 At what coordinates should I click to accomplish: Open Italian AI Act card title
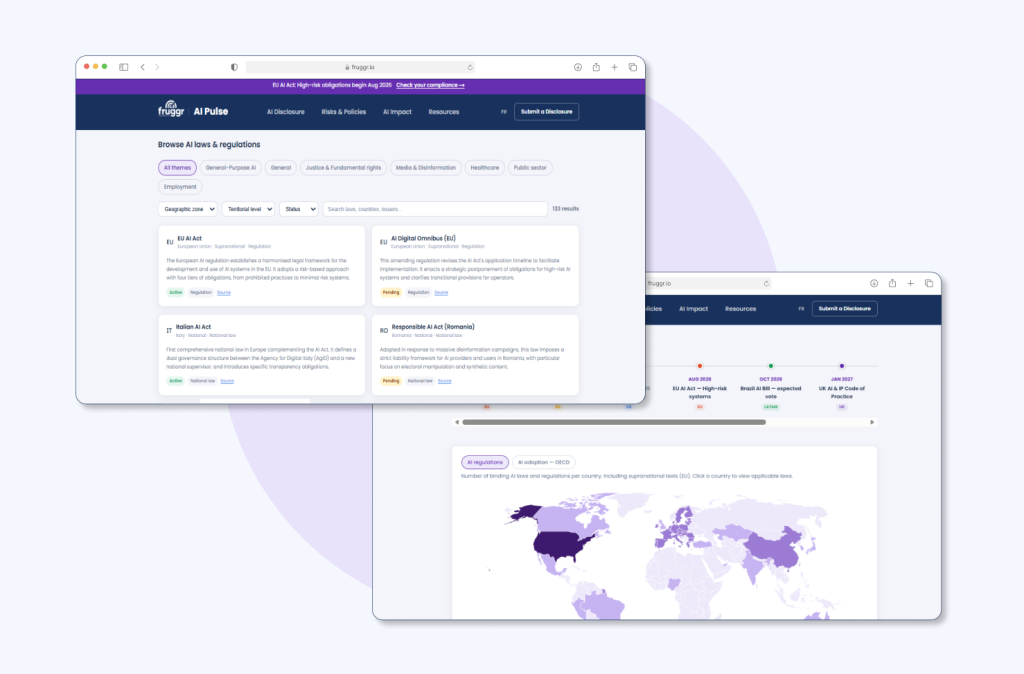193,327
